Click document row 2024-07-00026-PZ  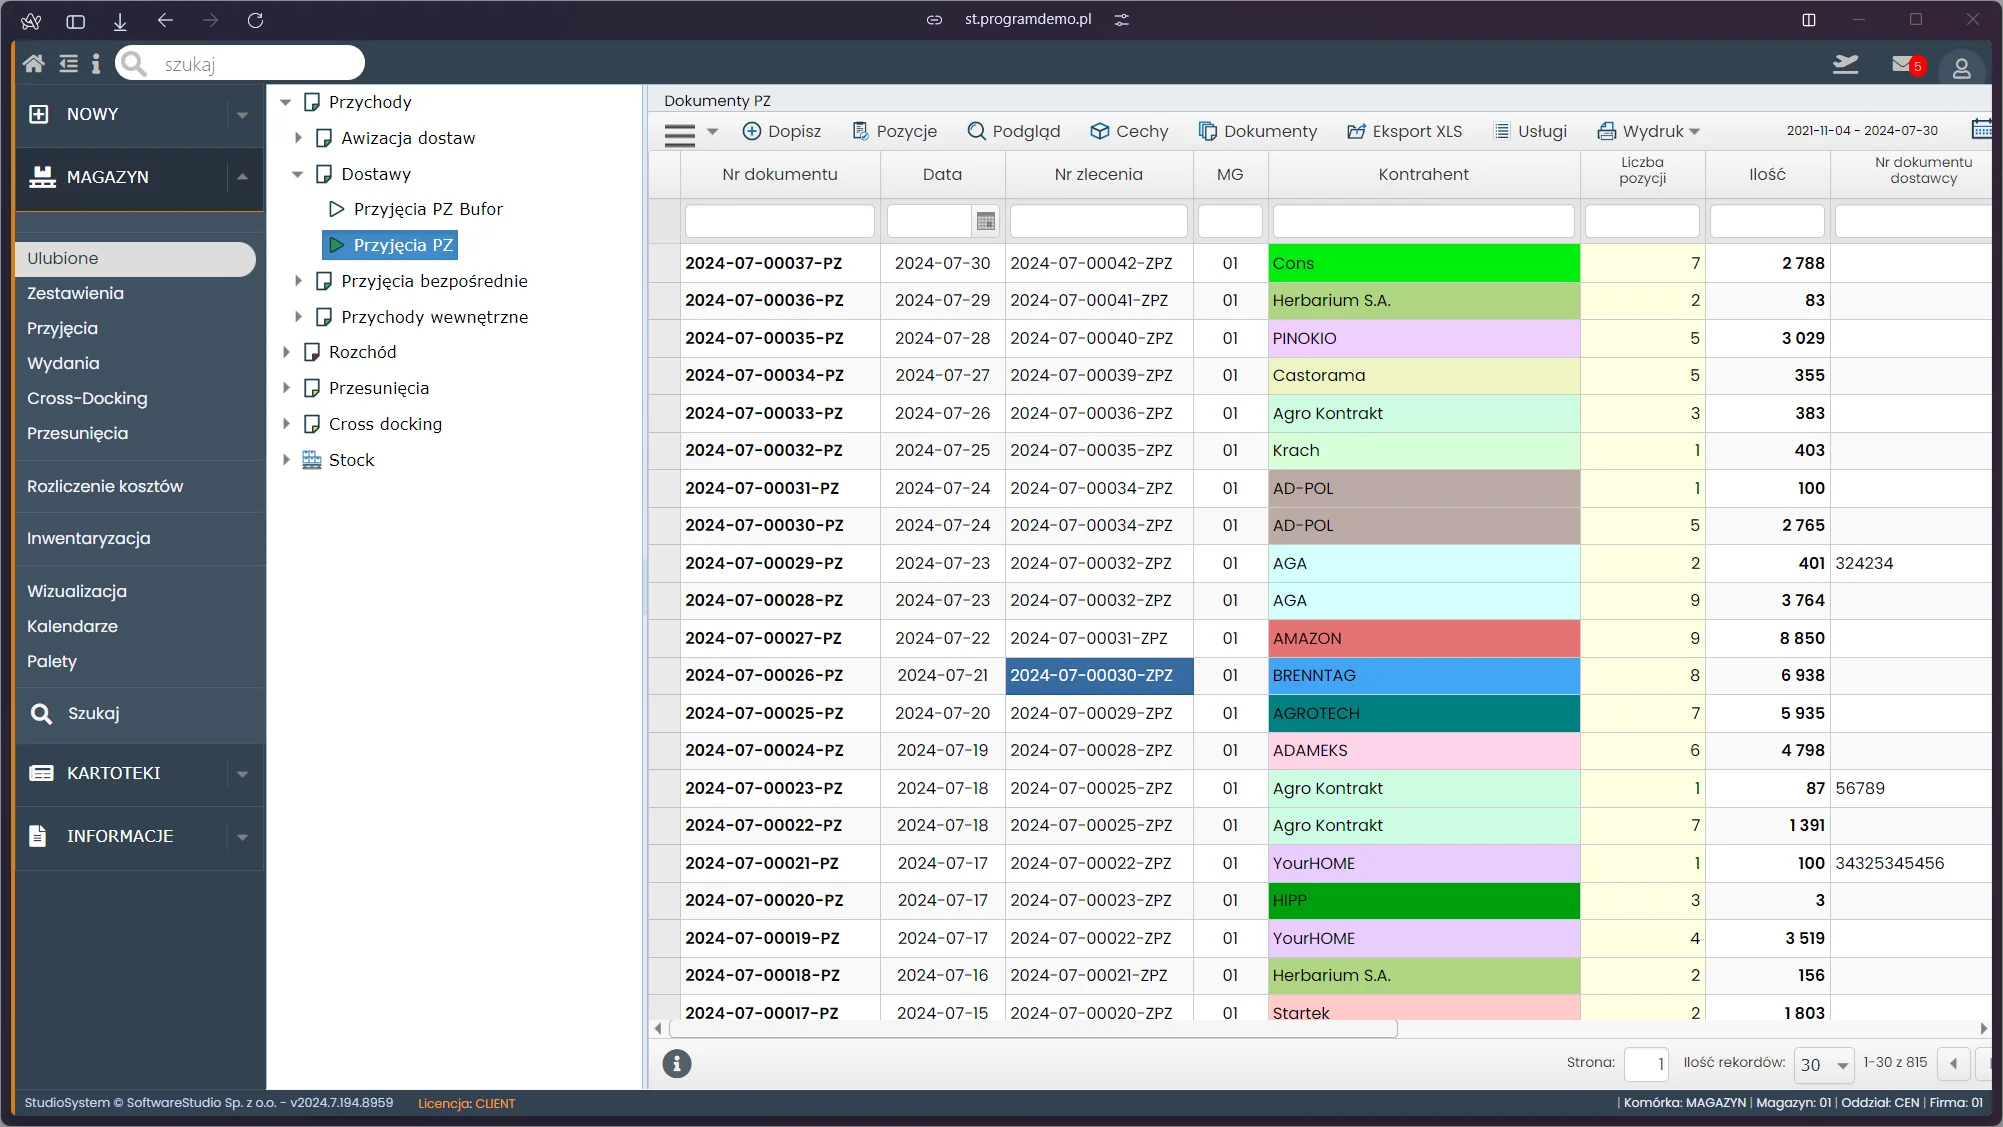pyautogui.click(x=764, y=674)
